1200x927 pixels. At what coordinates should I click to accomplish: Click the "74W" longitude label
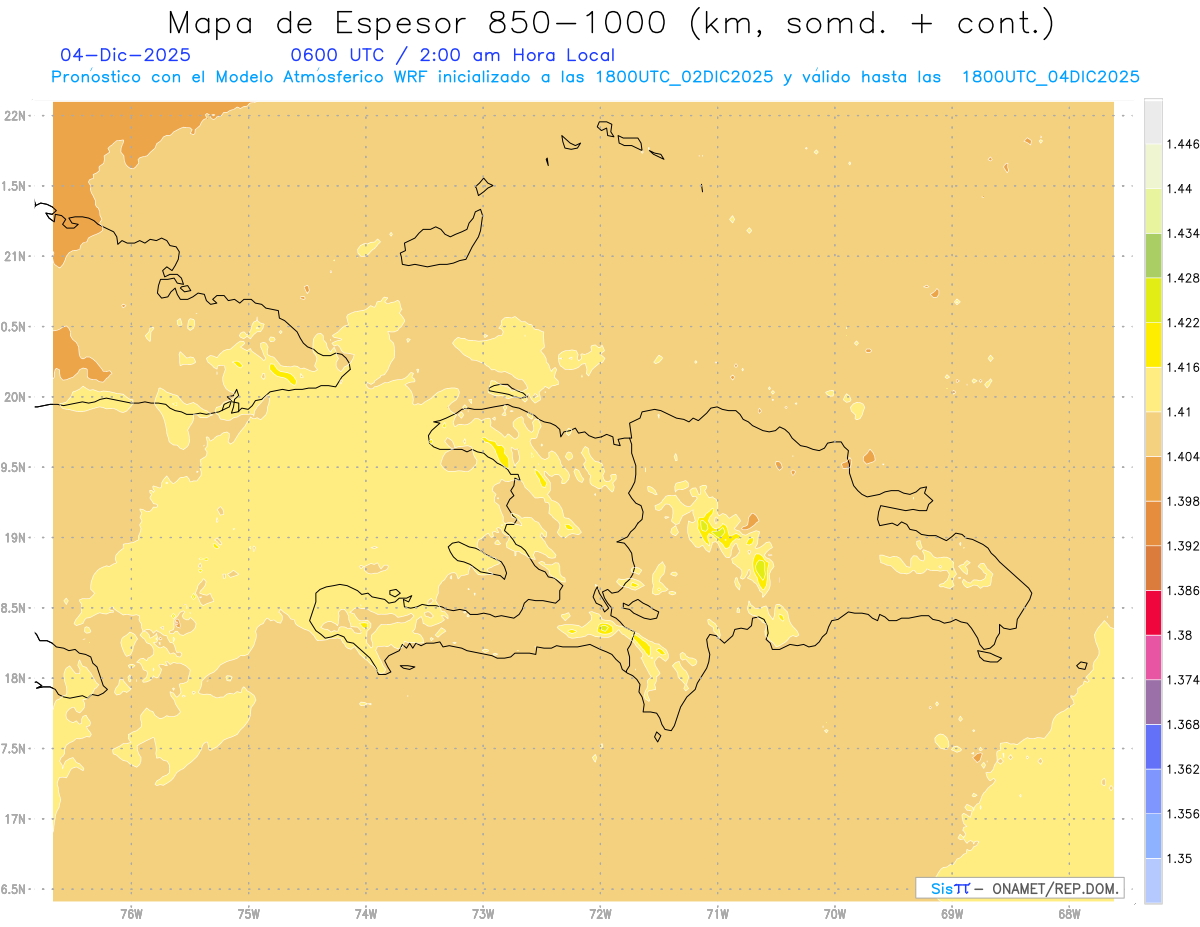point(366,914)
